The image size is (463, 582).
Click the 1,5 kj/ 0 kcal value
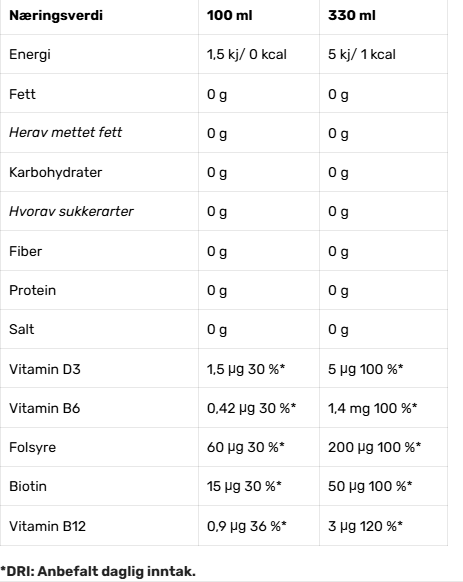click(x=247, y=55)
